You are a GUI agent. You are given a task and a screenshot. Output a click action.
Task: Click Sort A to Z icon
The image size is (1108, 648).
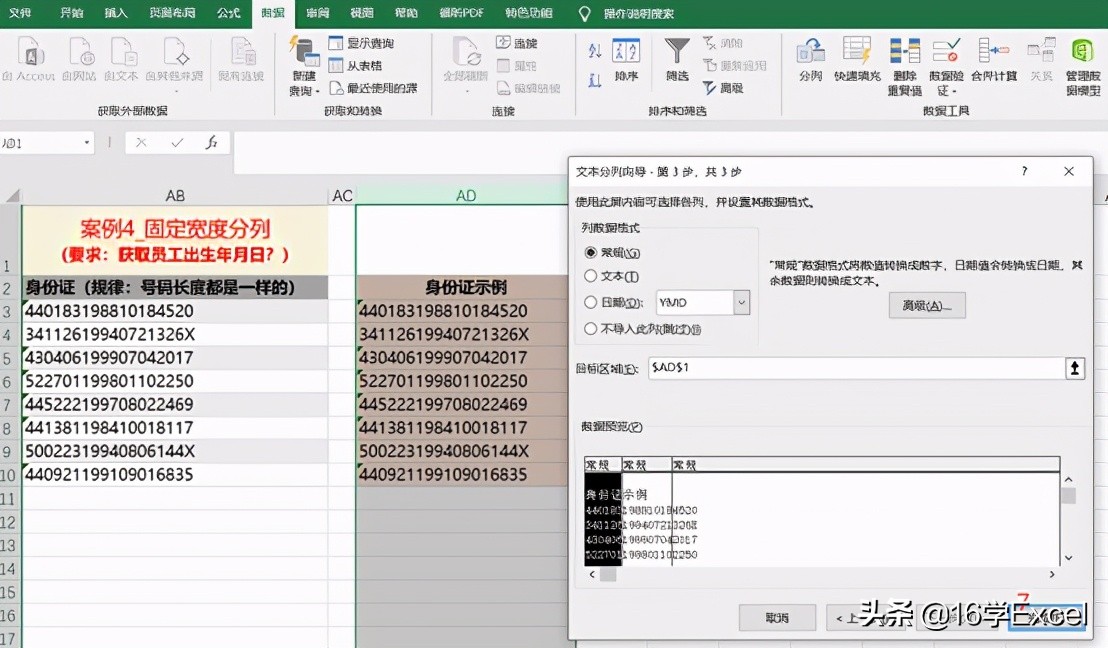[x=595, y=51]
